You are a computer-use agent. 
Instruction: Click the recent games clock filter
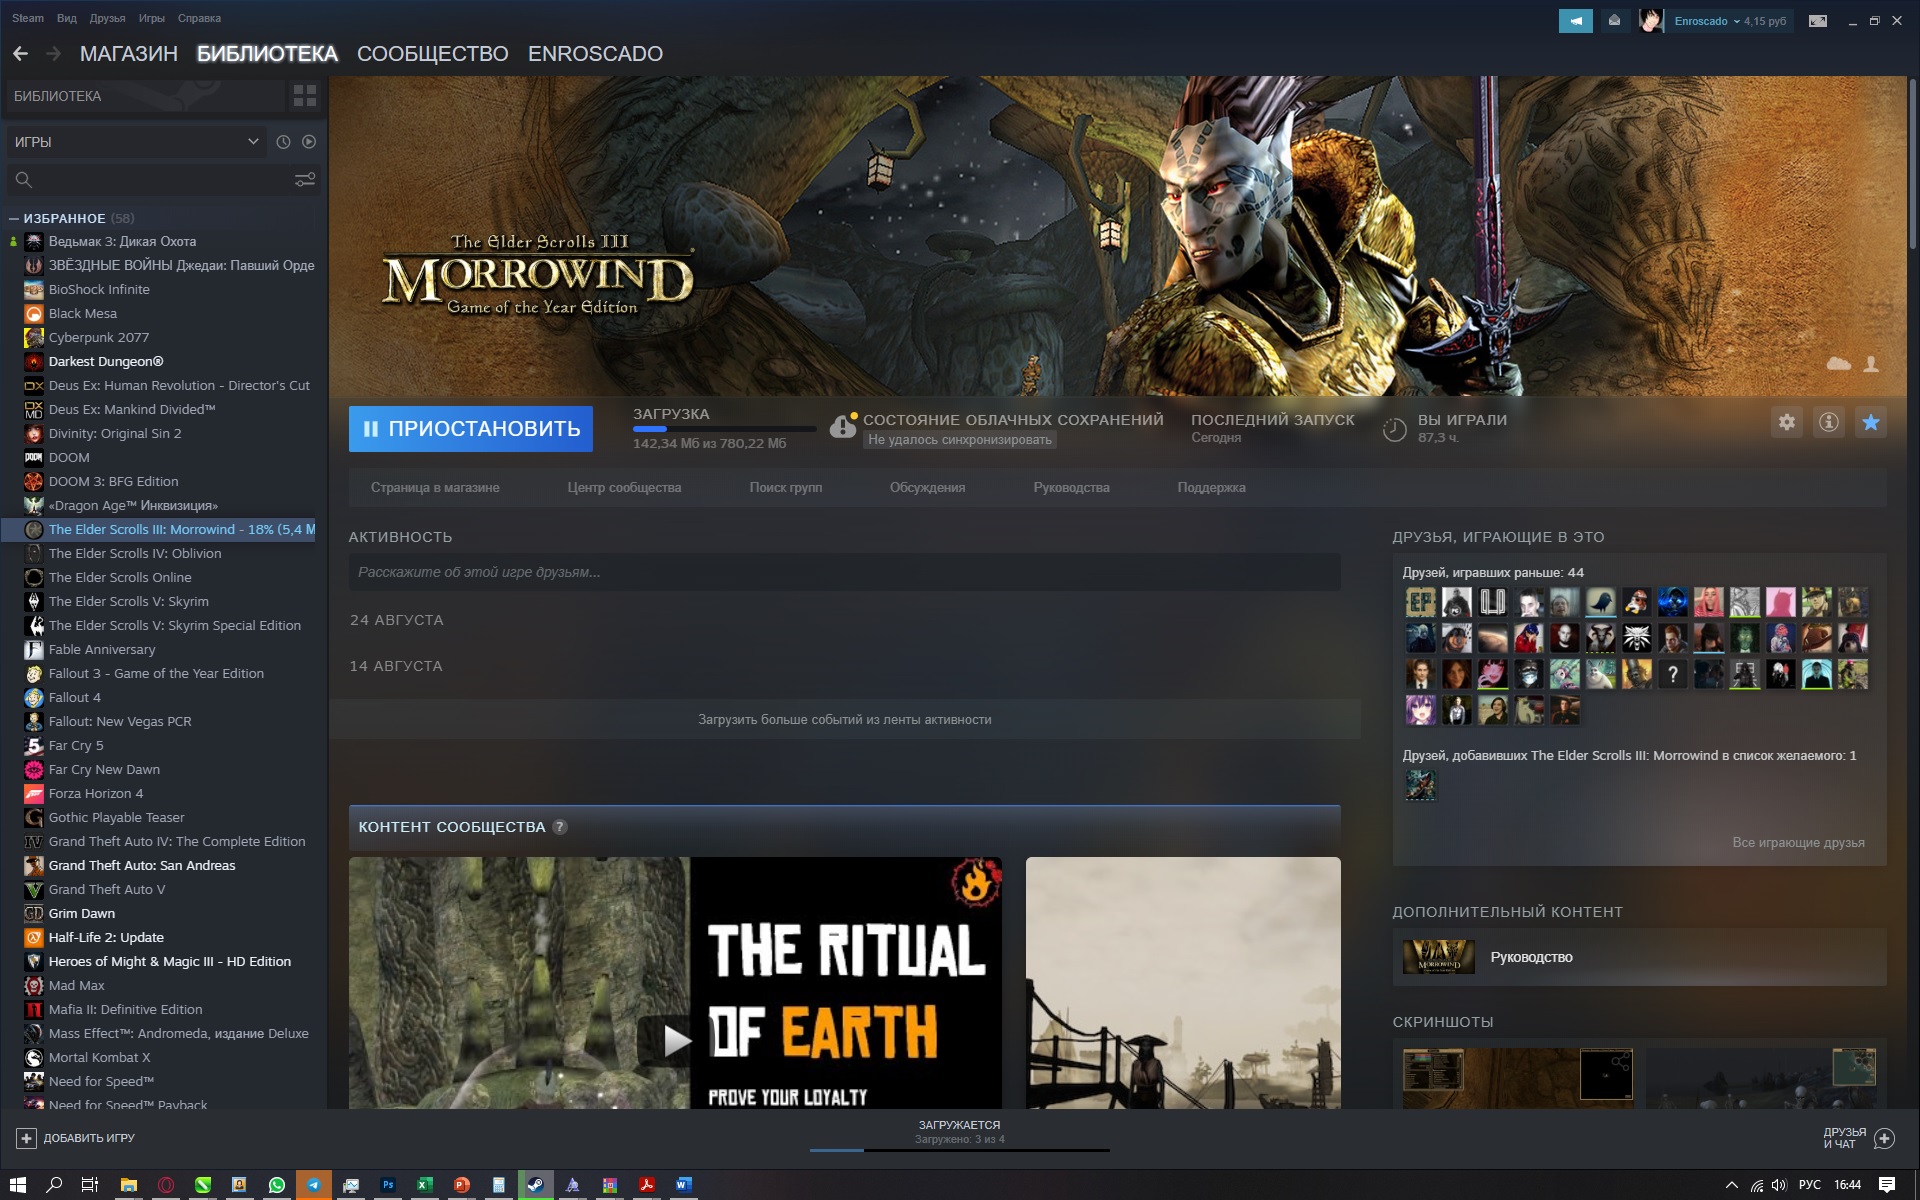[283, 142]
